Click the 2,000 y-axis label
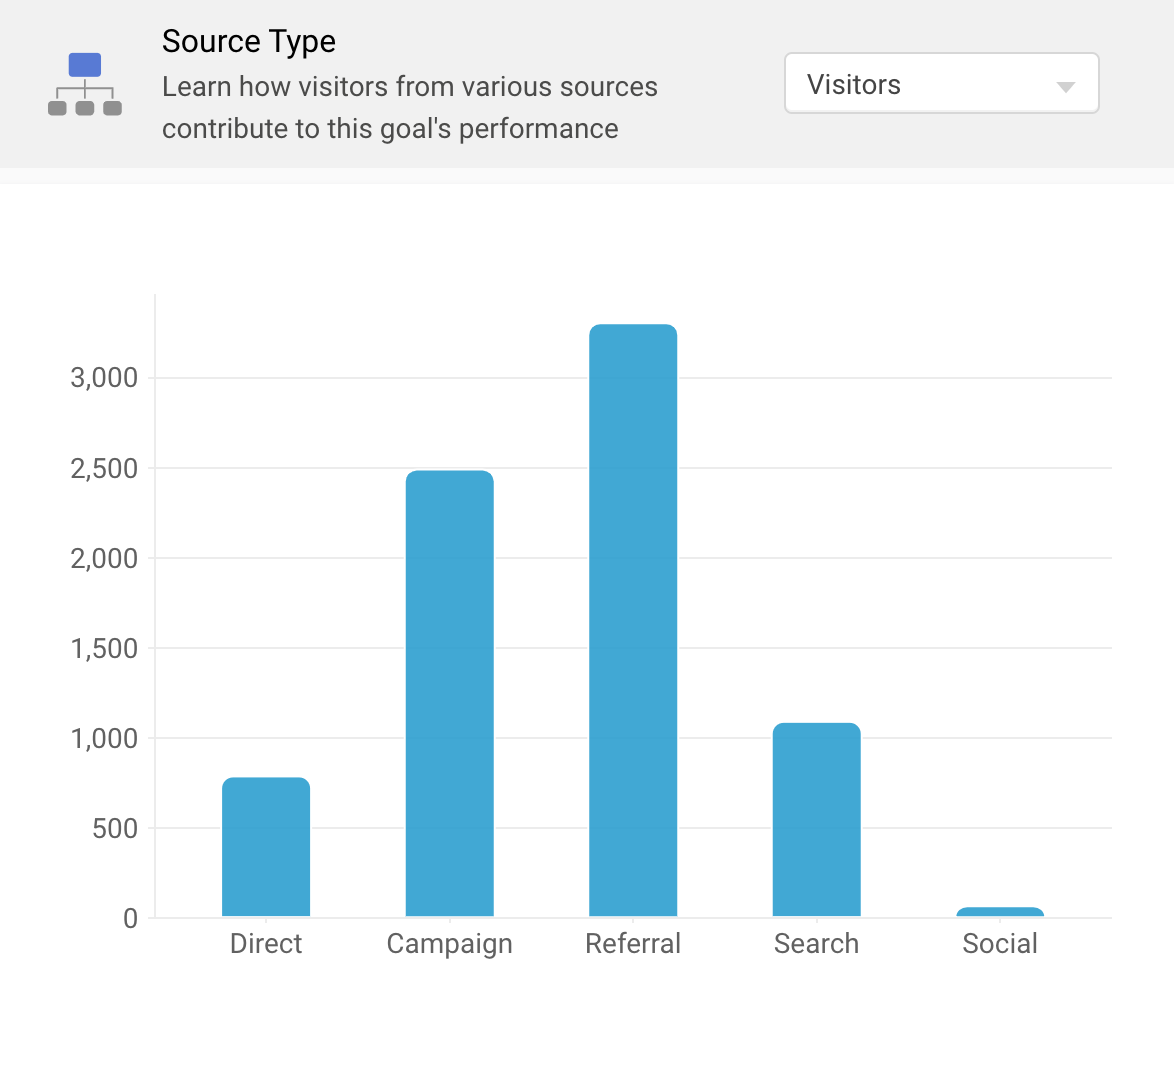The image size is (1174, 1078). (x=104, y=558)
